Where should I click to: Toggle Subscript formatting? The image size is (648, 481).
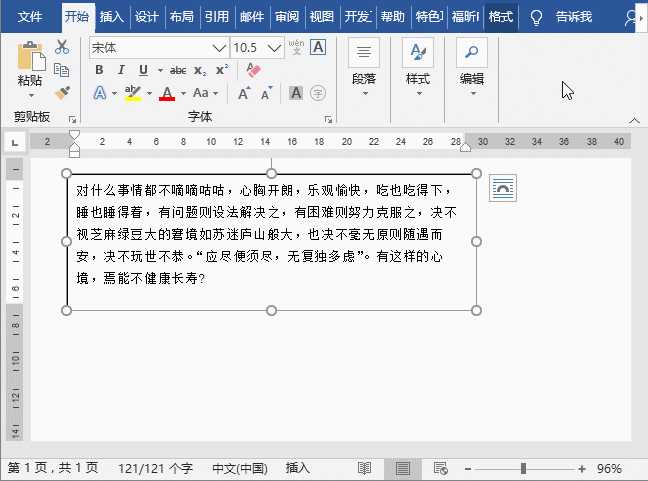tap(200, 70)
